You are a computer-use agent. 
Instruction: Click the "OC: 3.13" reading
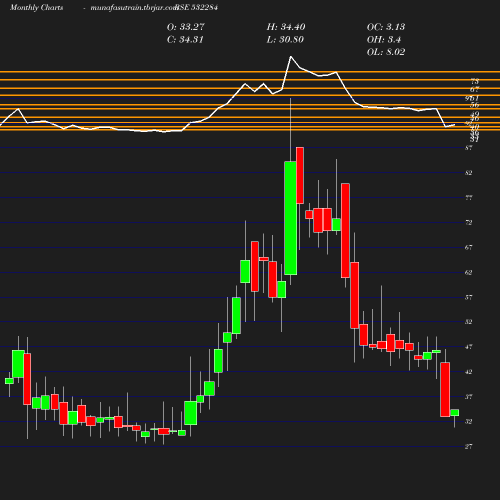tap(386, 27)
